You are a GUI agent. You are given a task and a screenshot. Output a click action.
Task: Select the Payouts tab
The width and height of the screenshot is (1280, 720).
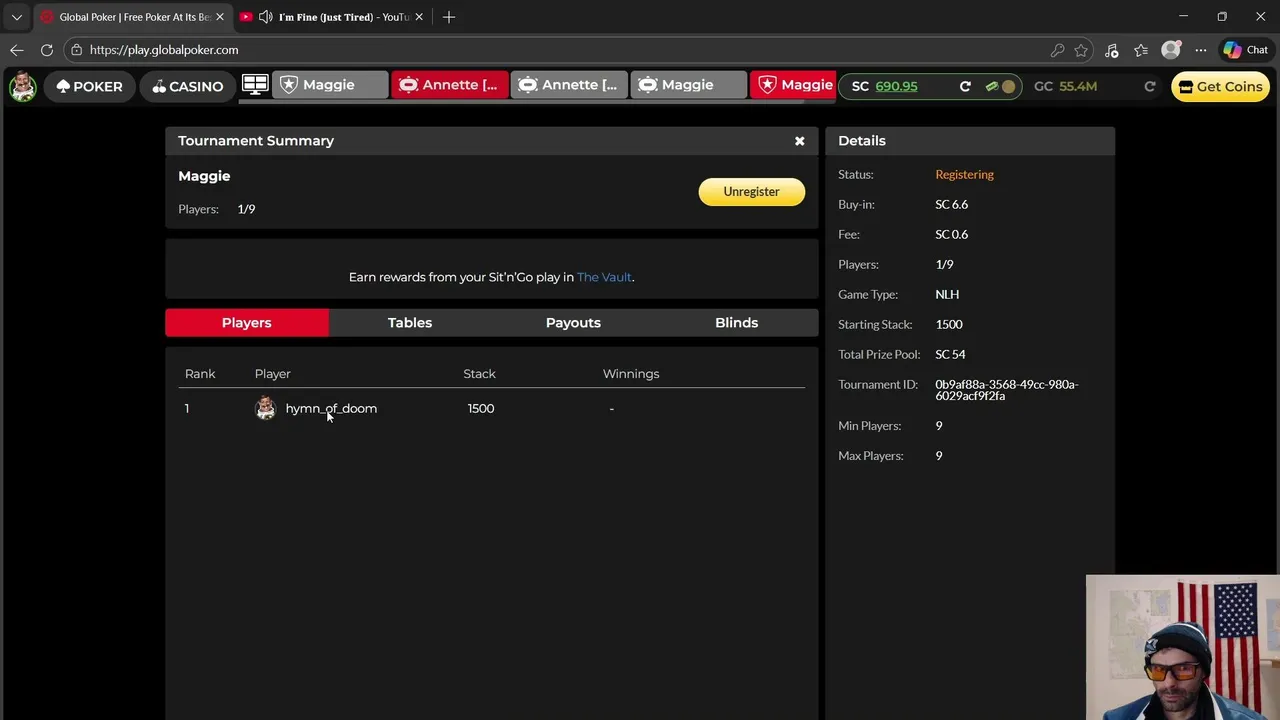[573, 322]
